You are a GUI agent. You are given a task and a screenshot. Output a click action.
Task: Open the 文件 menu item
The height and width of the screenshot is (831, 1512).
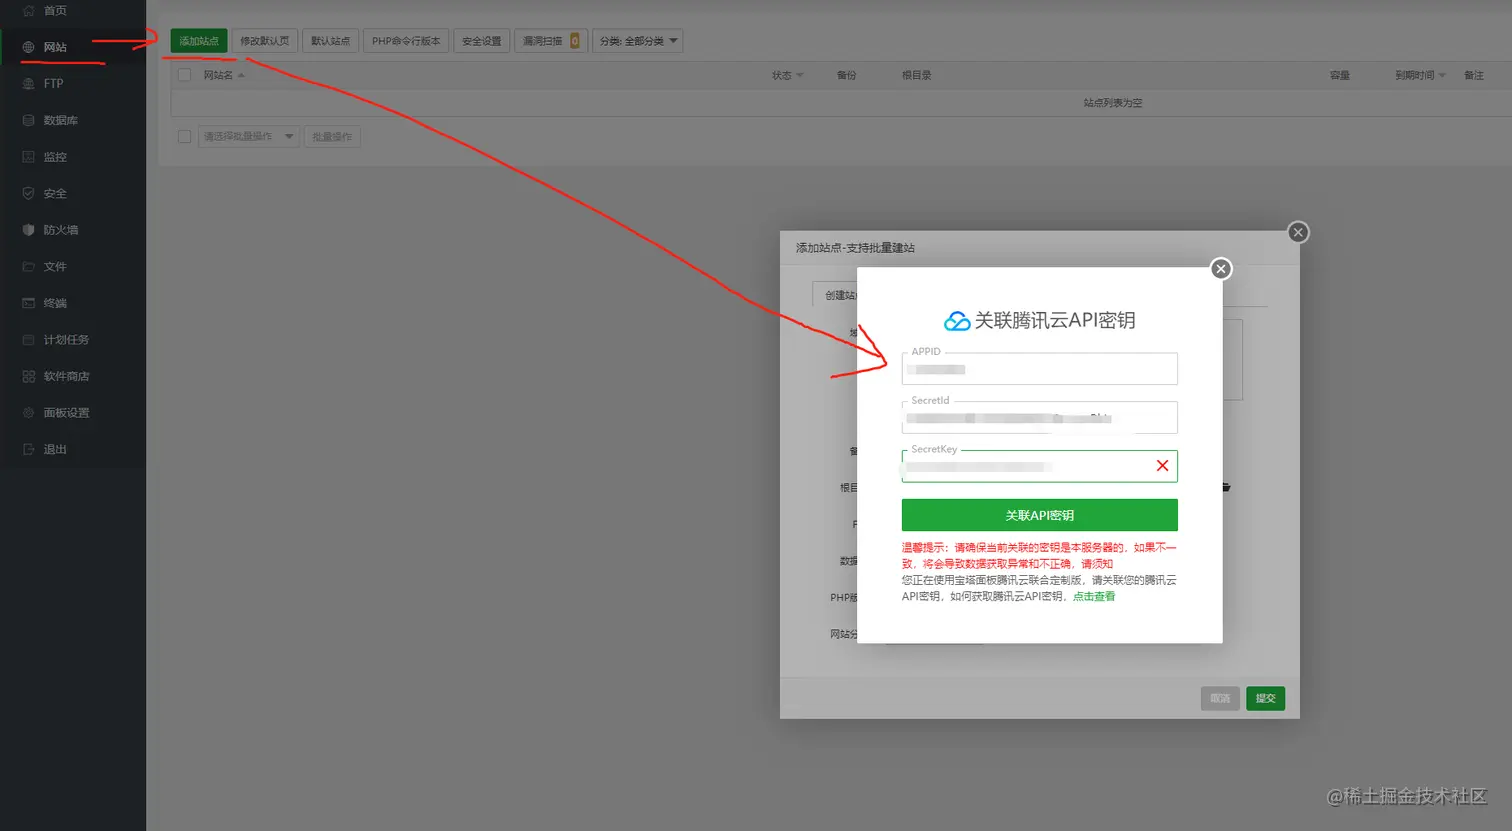pos(55,267)
